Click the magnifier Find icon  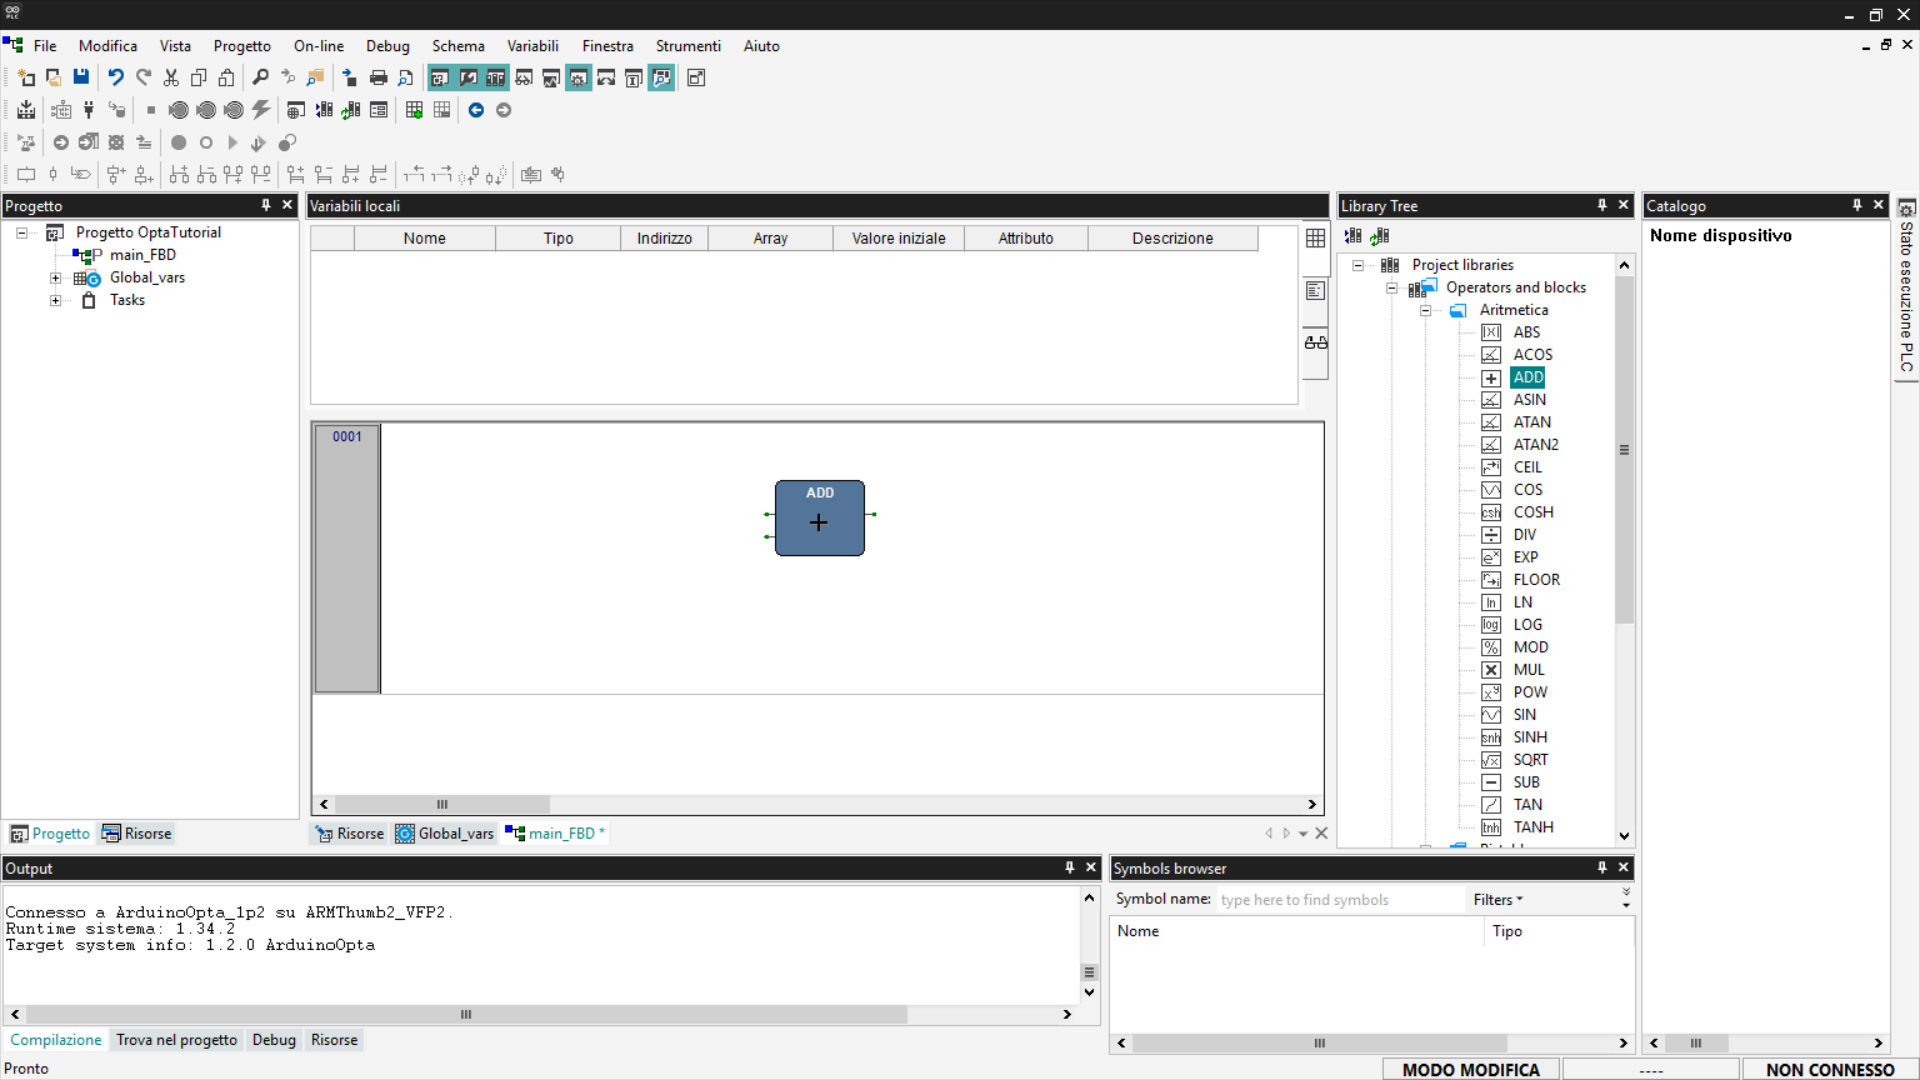(260, 78)
